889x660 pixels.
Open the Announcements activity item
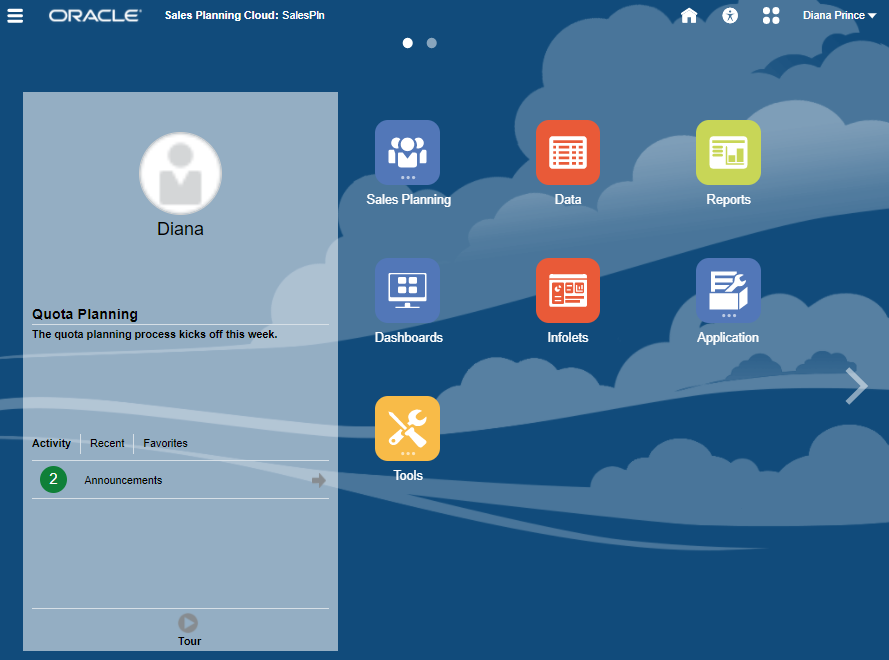[122, 480]
